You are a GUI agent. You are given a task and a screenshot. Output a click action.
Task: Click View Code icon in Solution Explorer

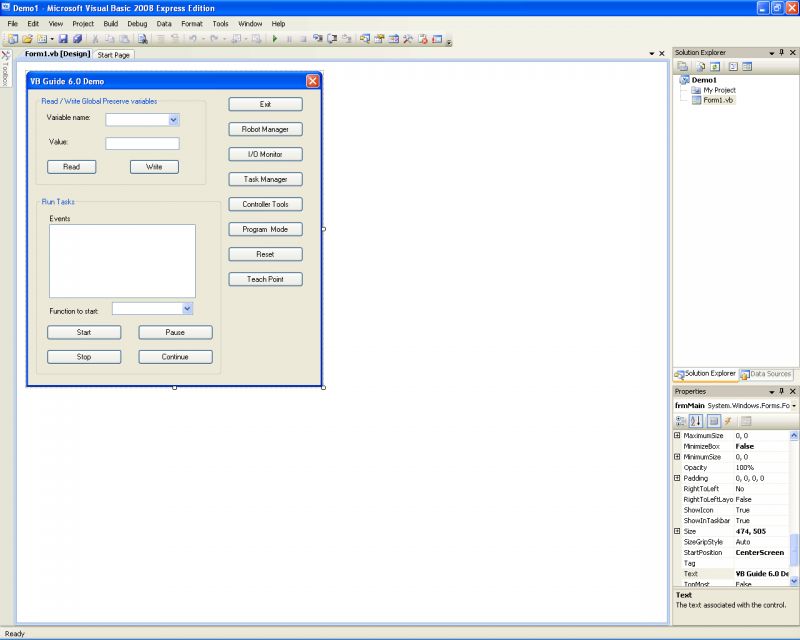(x=733, y=66)
